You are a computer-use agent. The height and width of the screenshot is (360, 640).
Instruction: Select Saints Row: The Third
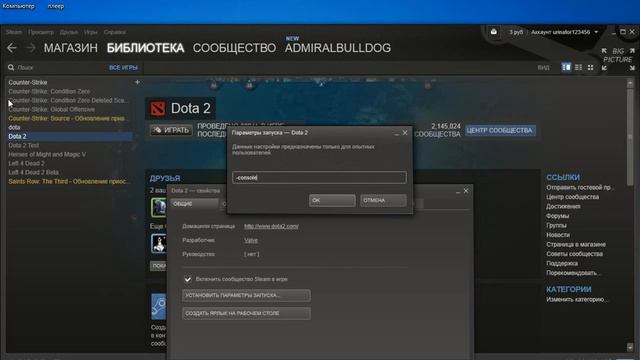pyautogui.click(x=68, y=181)
